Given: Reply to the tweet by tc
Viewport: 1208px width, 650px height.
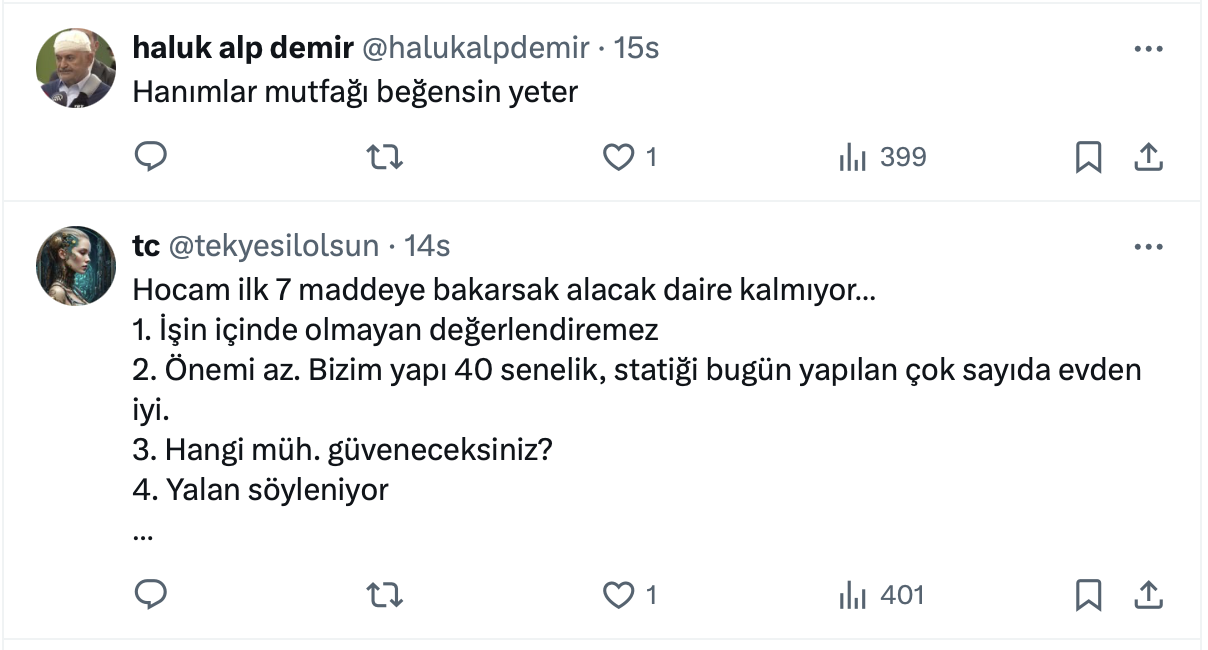Looking at the screenshot, I should pos(150,595).
